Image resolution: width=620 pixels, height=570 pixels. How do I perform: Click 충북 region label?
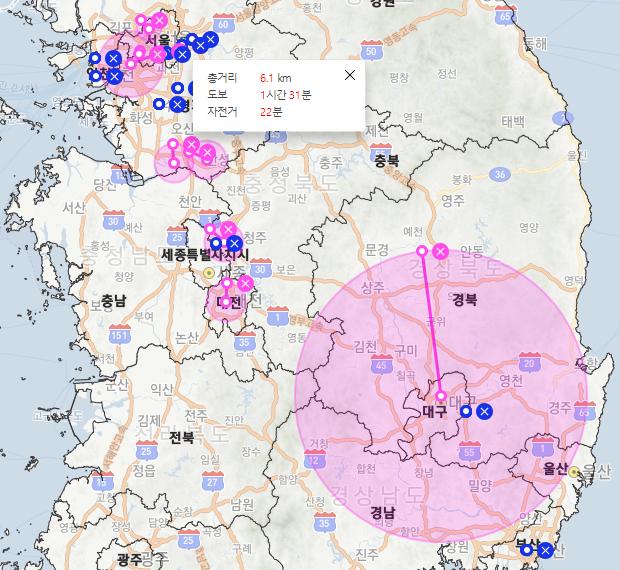click(387, 160)
